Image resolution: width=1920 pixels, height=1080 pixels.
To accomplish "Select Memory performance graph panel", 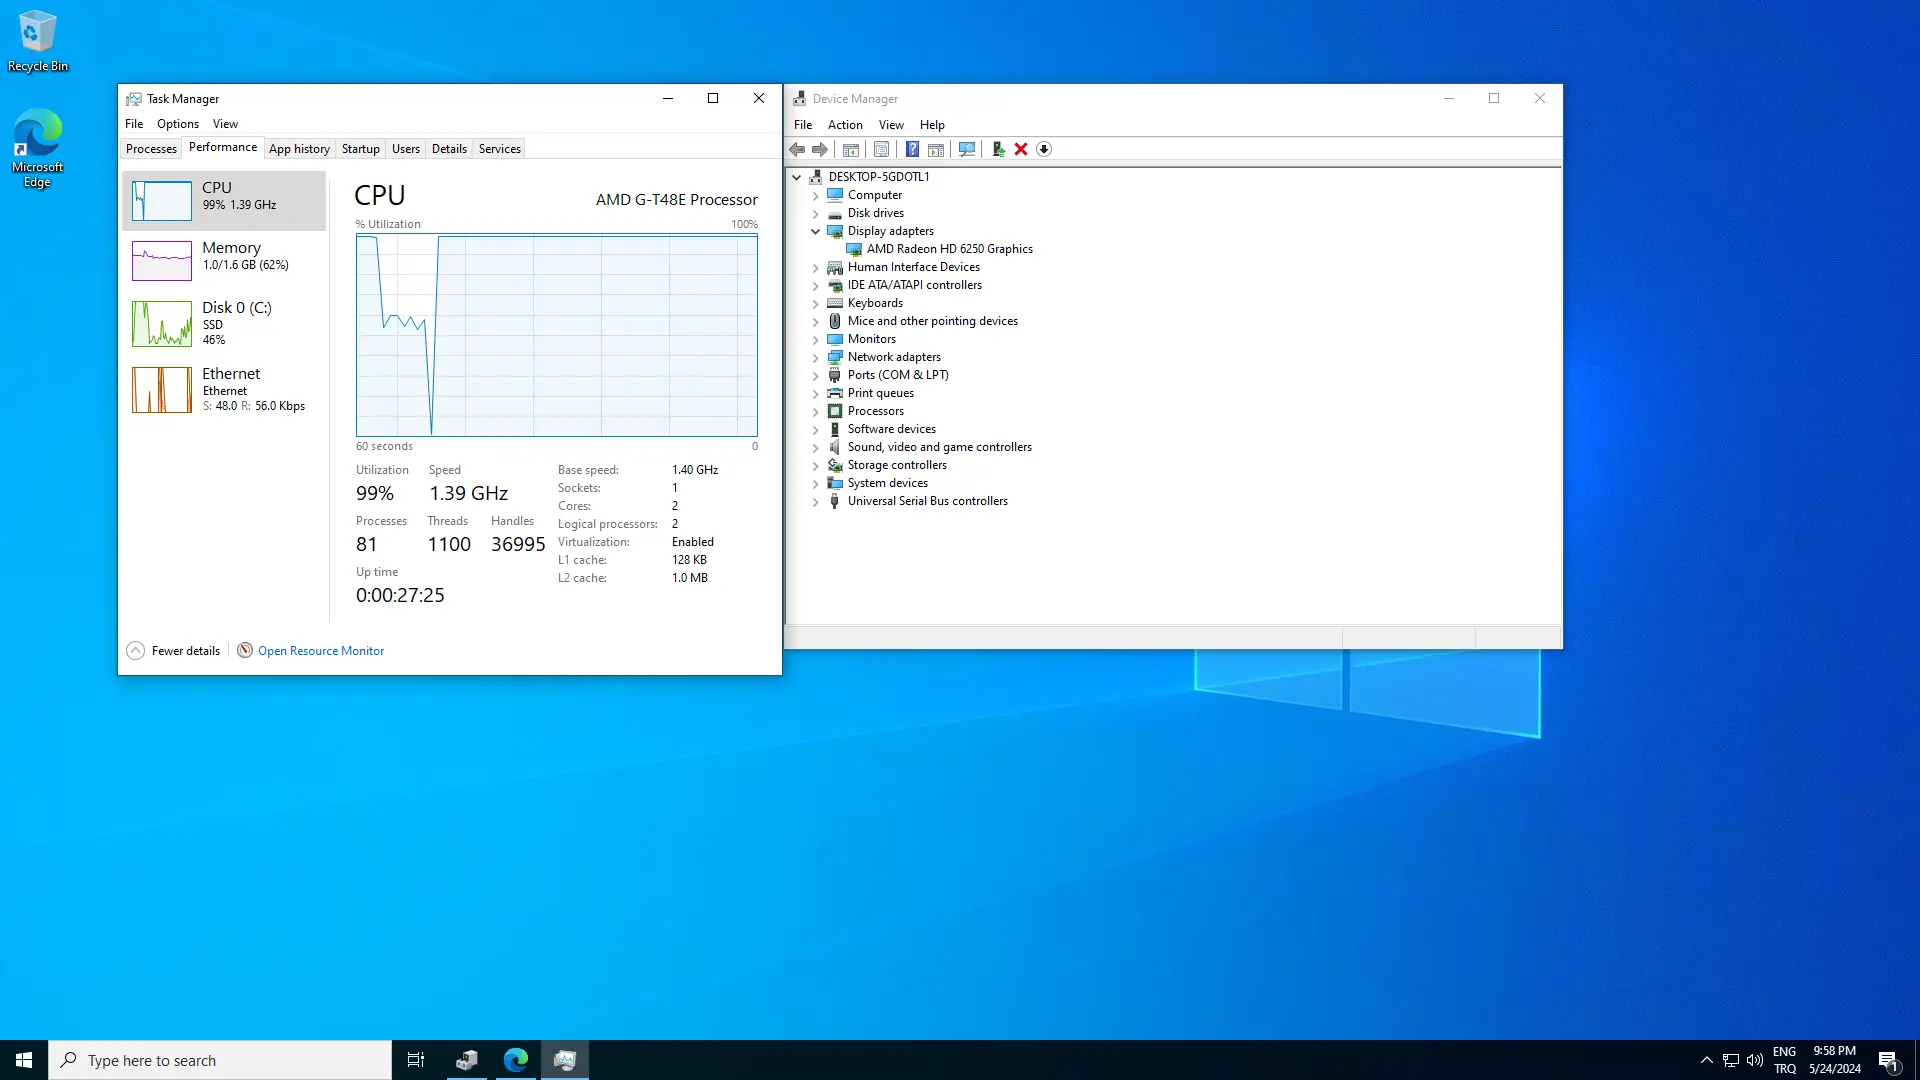I will click(224, 260).
